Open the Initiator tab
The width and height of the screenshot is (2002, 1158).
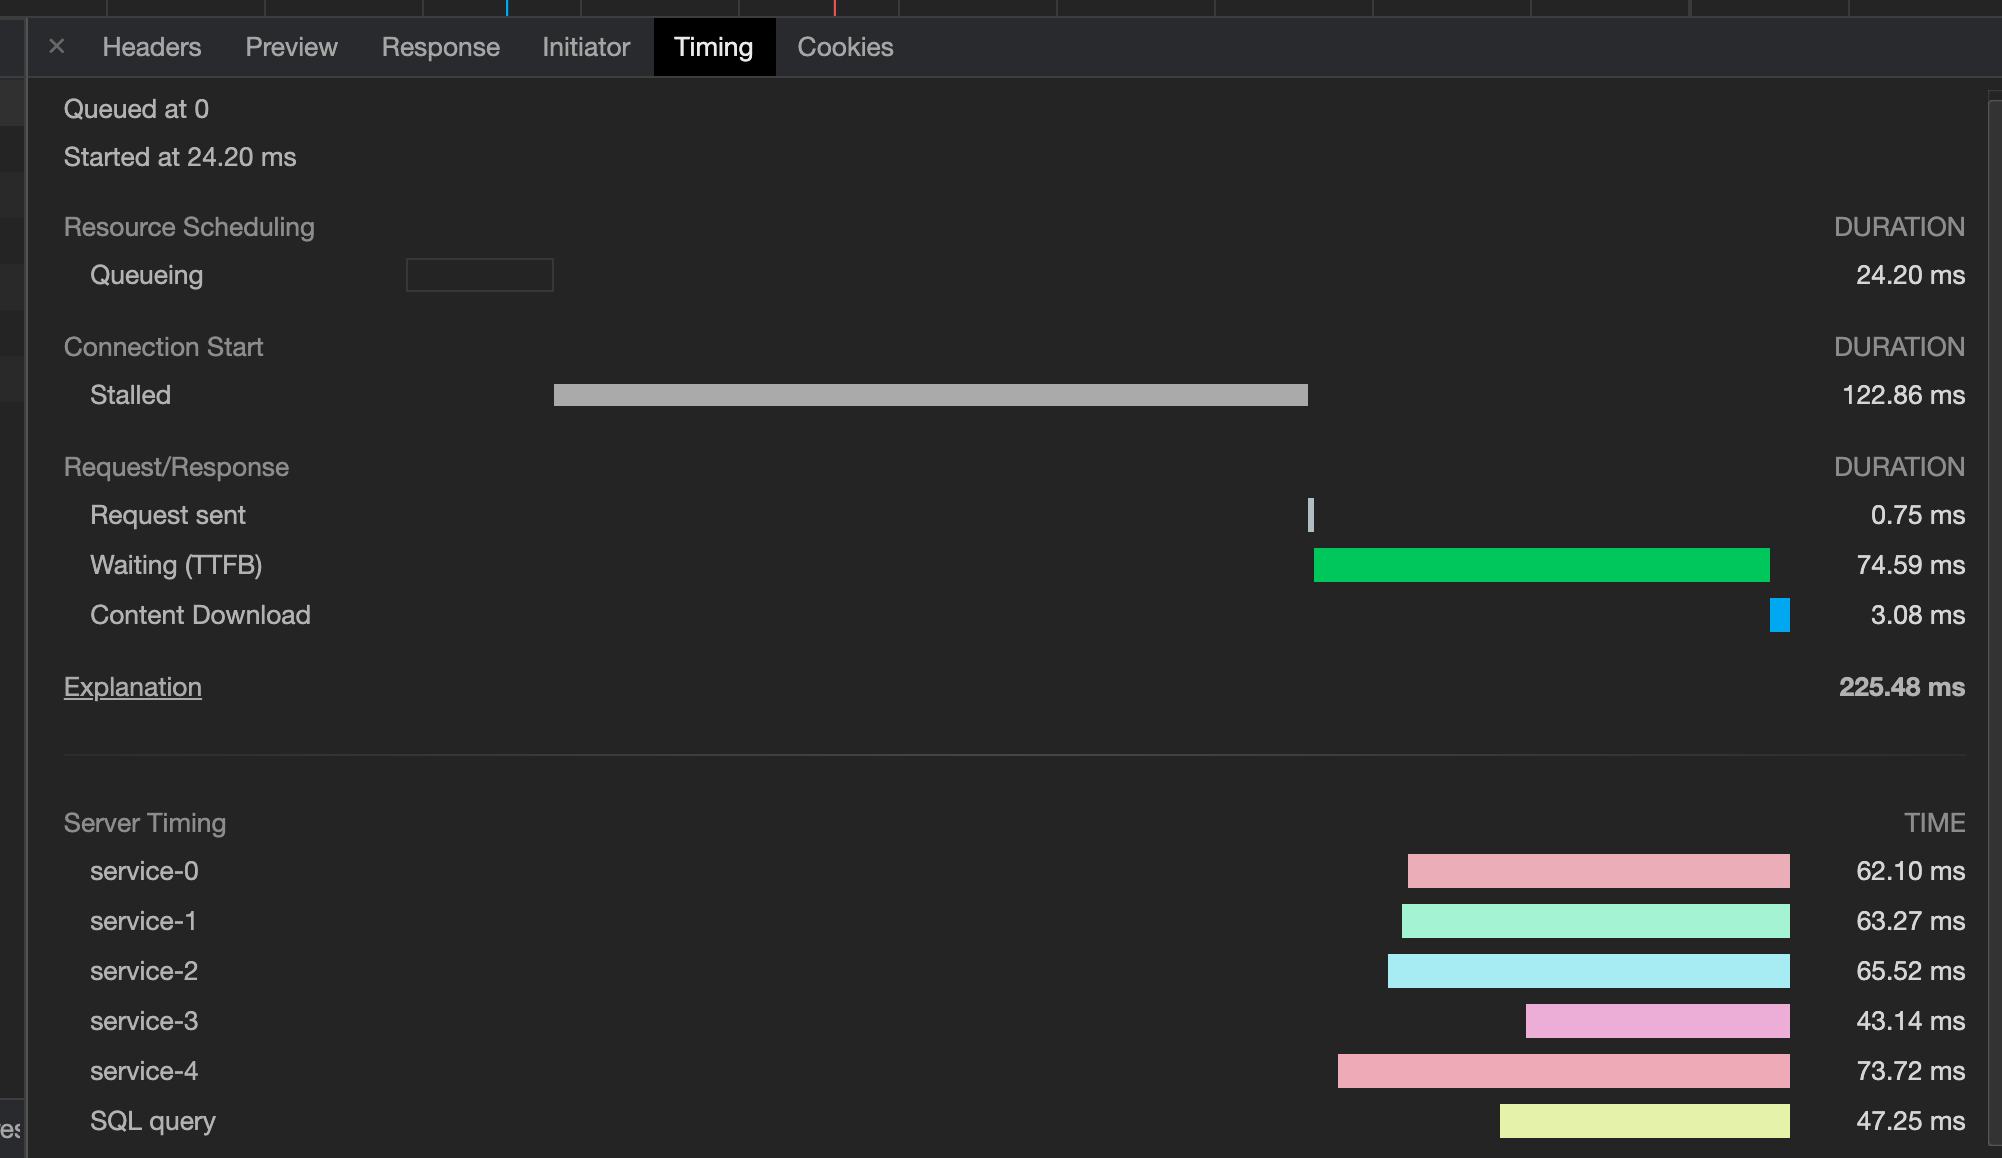click(585, 46)
